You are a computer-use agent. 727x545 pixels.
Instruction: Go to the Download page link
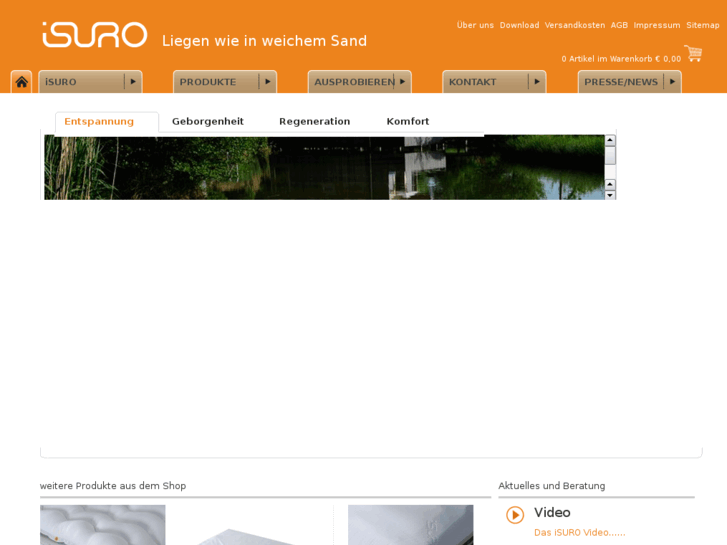coord(519,25)
